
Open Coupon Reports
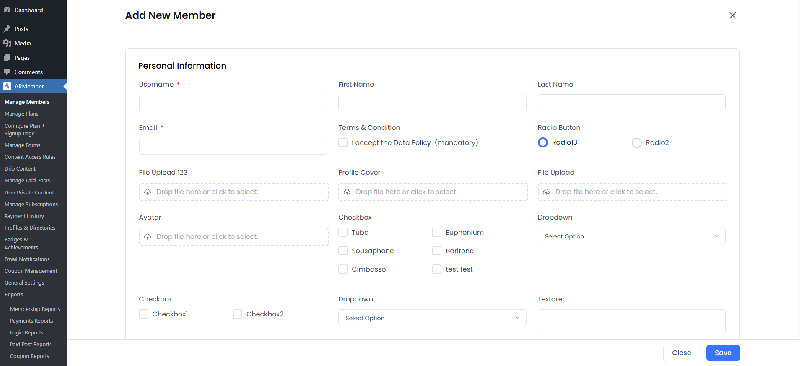(x=29, y=356)
